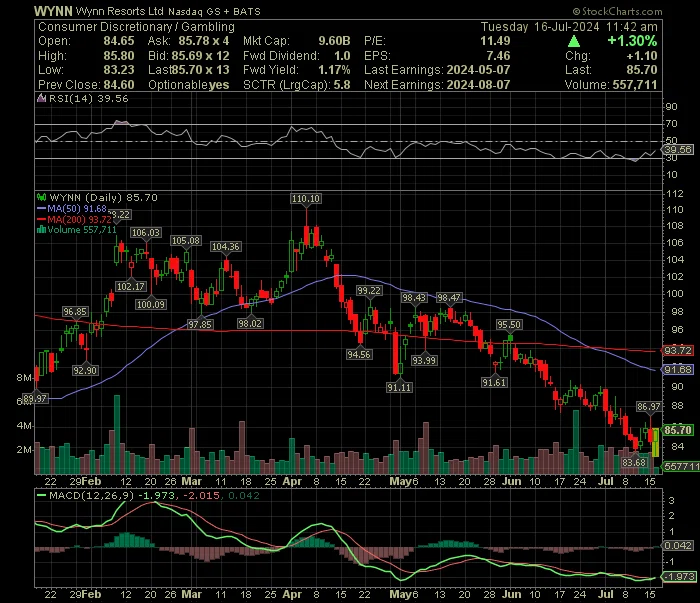Click the green MACD line legend marker

click(42, 495)
